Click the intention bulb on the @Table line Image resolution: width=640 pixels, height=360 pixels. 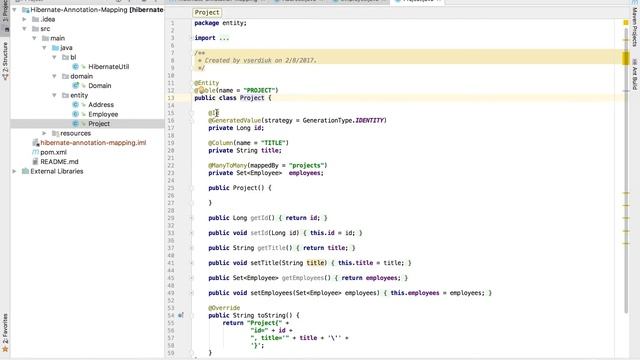[202, 90]
